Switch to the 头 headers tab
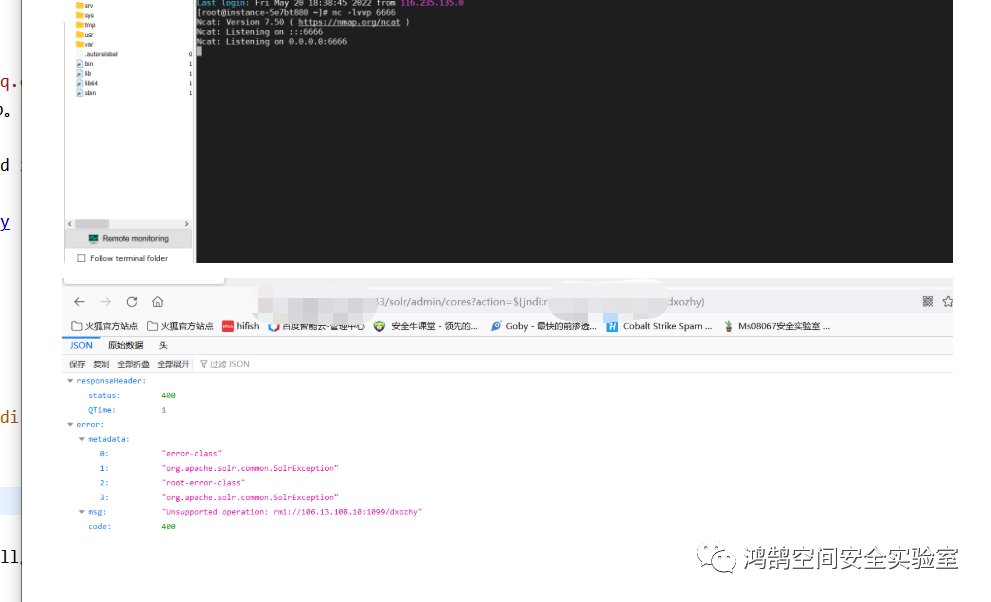 163,345
